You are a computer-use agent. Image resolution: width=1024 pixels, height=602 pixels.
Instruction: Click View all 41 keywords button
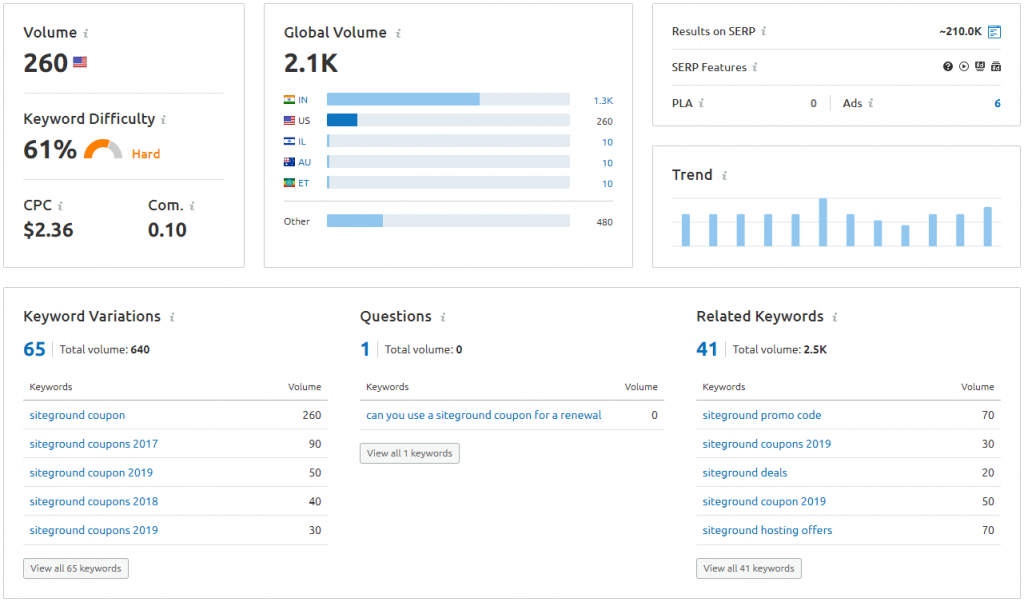(748, 568)
